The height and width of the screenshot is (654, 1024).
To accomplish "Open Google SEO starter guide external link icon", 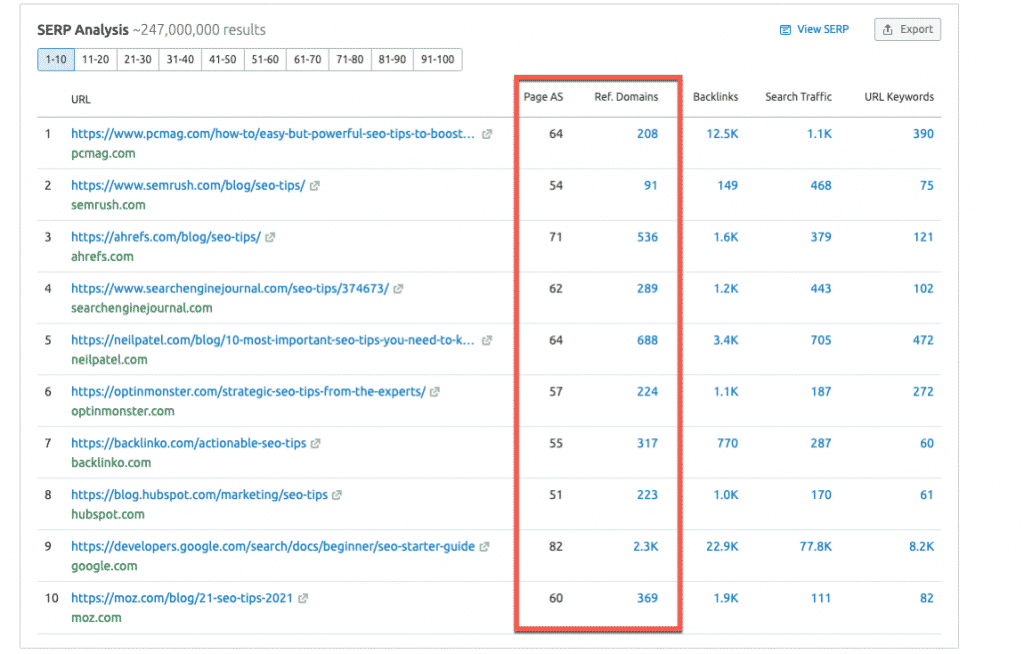I will point(483,546).
